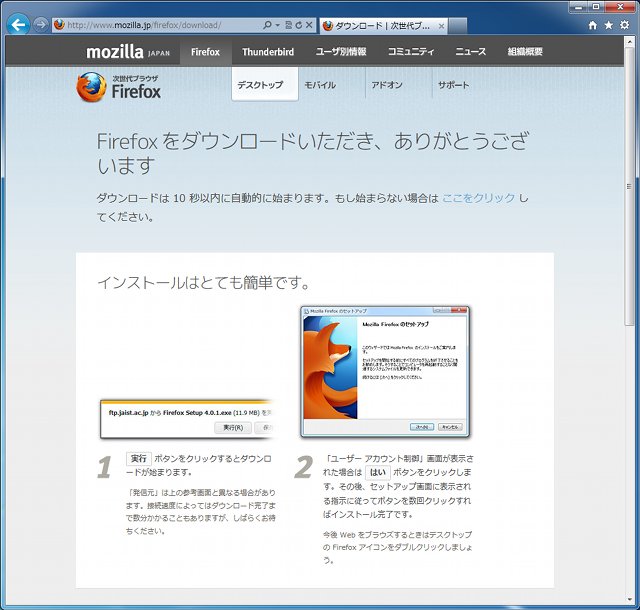Select the デスクトップ tab
The height and width of the screenshot is (610, 640).
[x=265, y=85]
